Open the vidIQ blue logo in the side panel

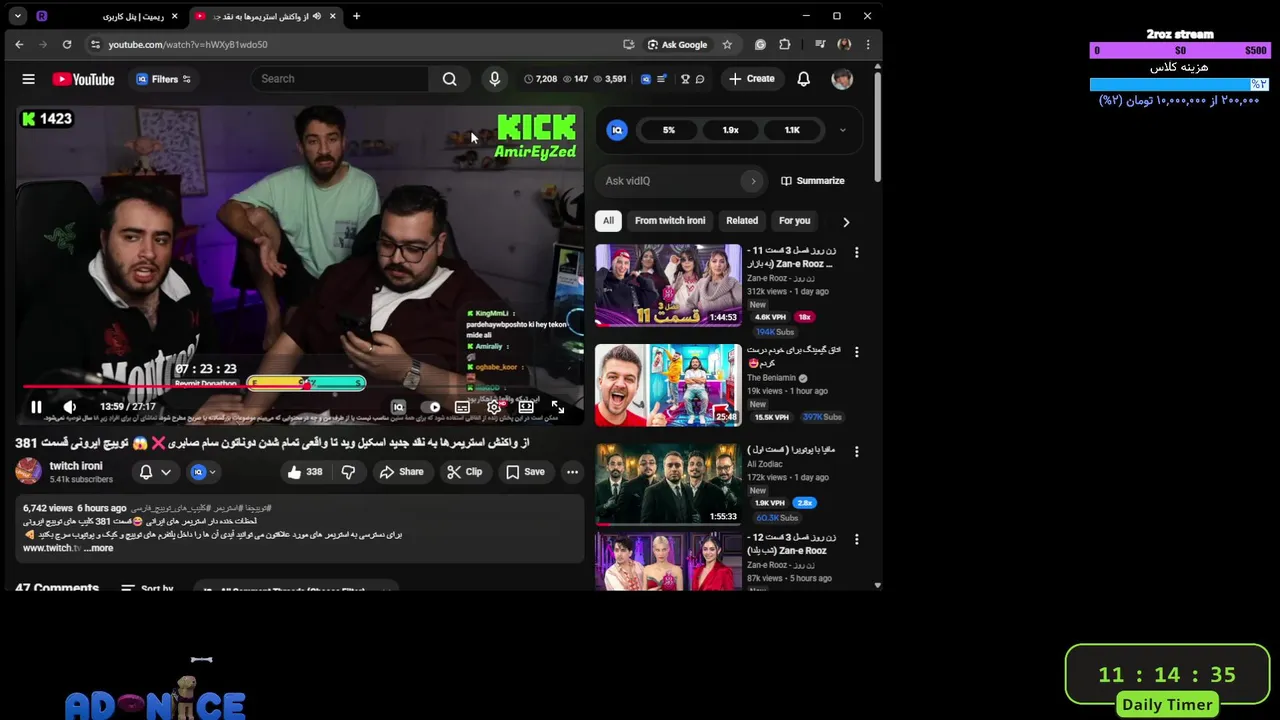coord(617,130)
